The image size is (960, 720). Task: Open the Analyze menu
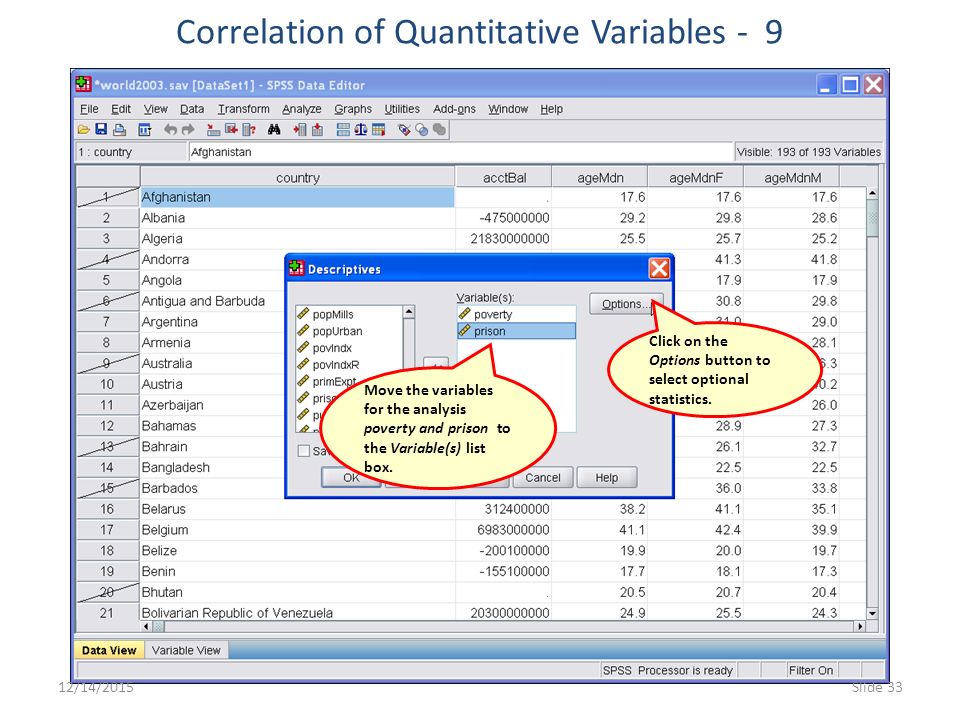click(x=302, y=109)
